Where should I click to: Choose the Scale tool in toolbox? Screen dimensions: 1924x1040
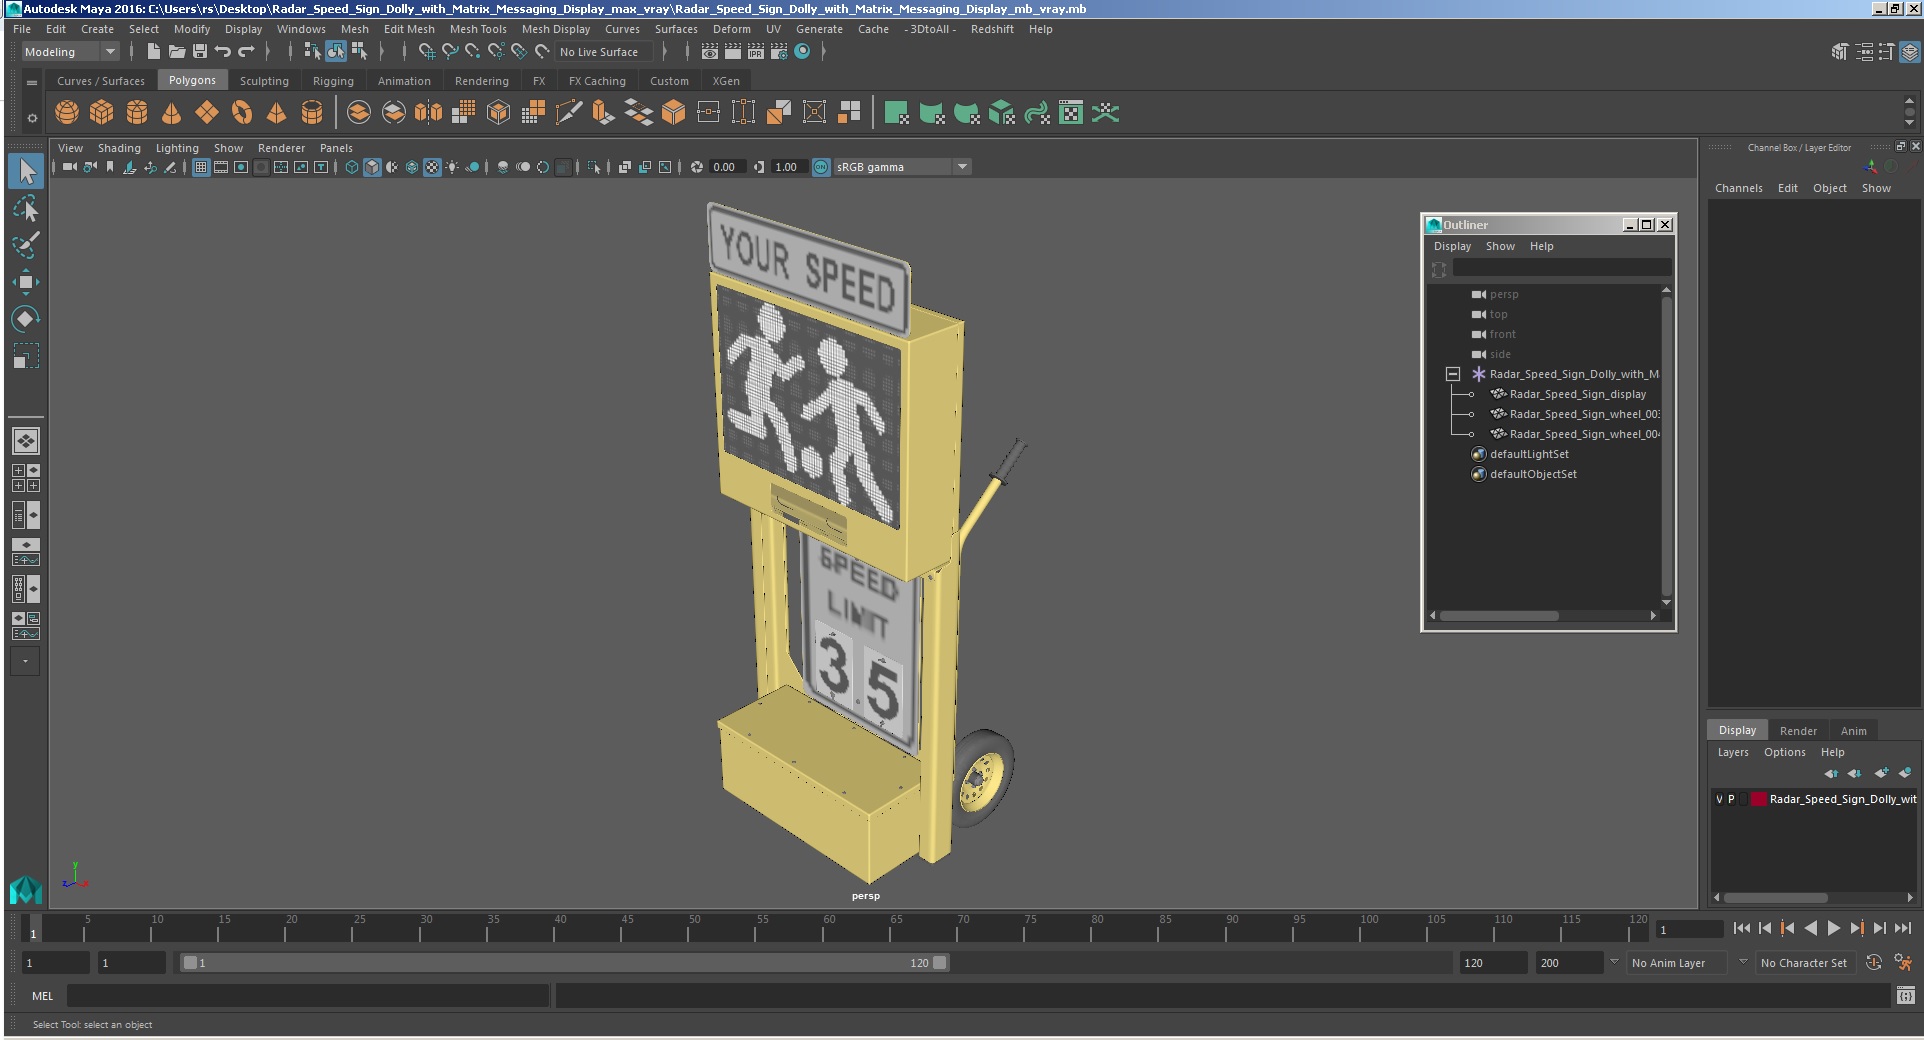[26, 356]
